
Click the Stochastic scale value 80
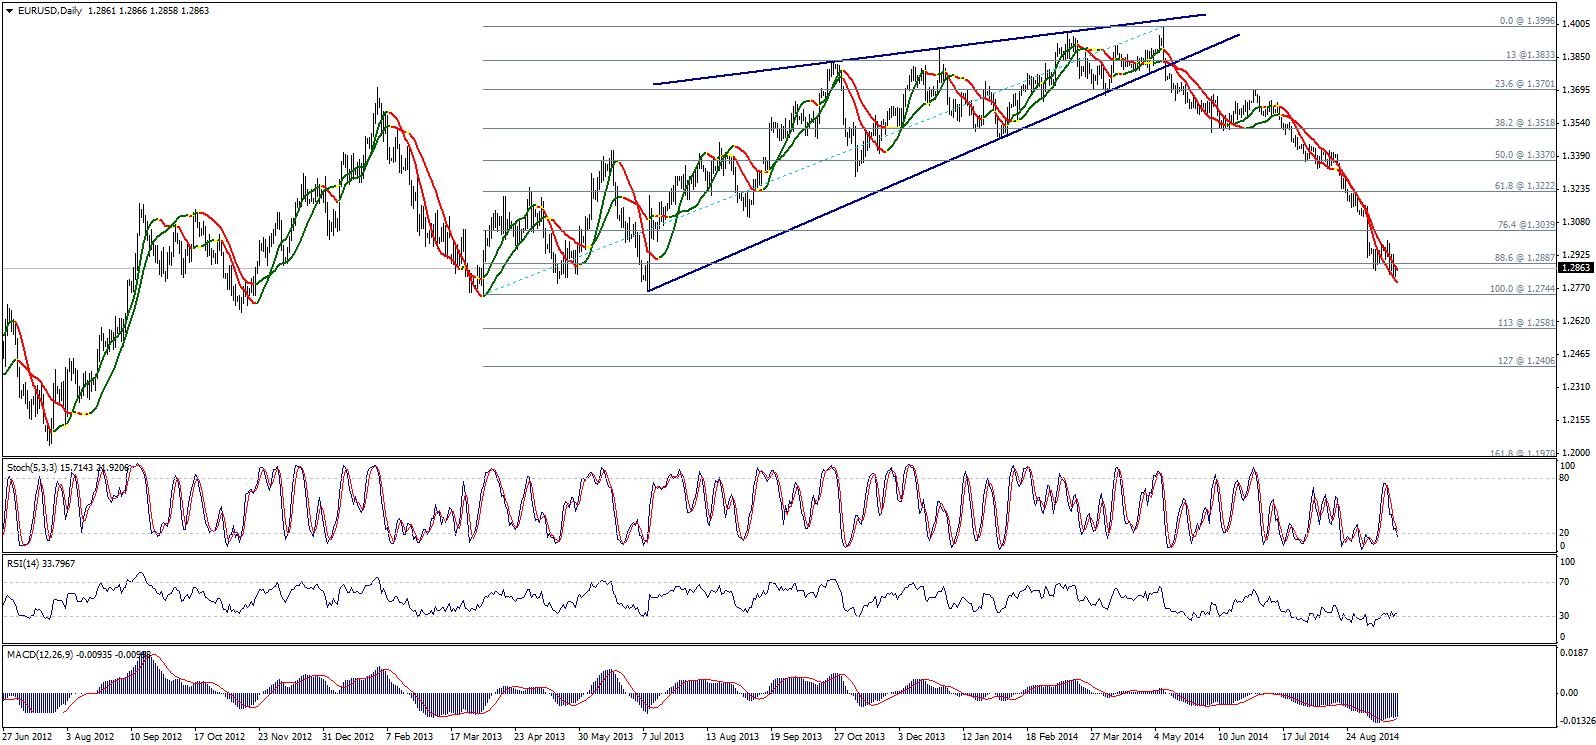[x=1564, y=478]
